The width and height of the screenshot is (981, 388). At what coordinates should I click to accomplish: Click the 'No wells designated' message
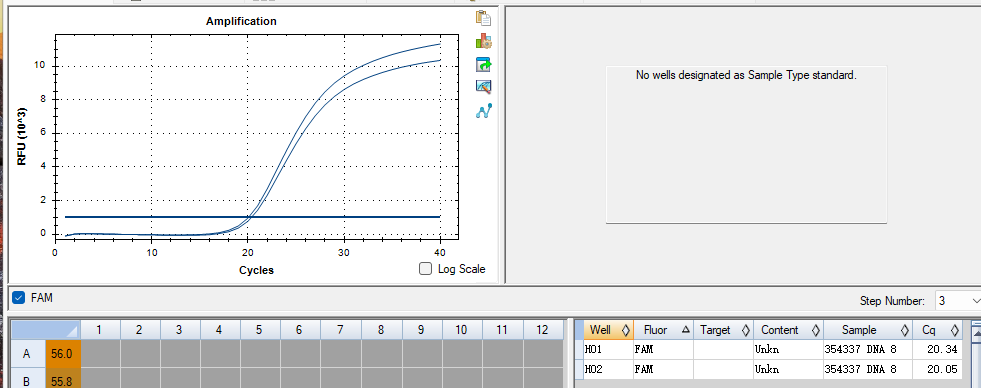click(746, 75)
